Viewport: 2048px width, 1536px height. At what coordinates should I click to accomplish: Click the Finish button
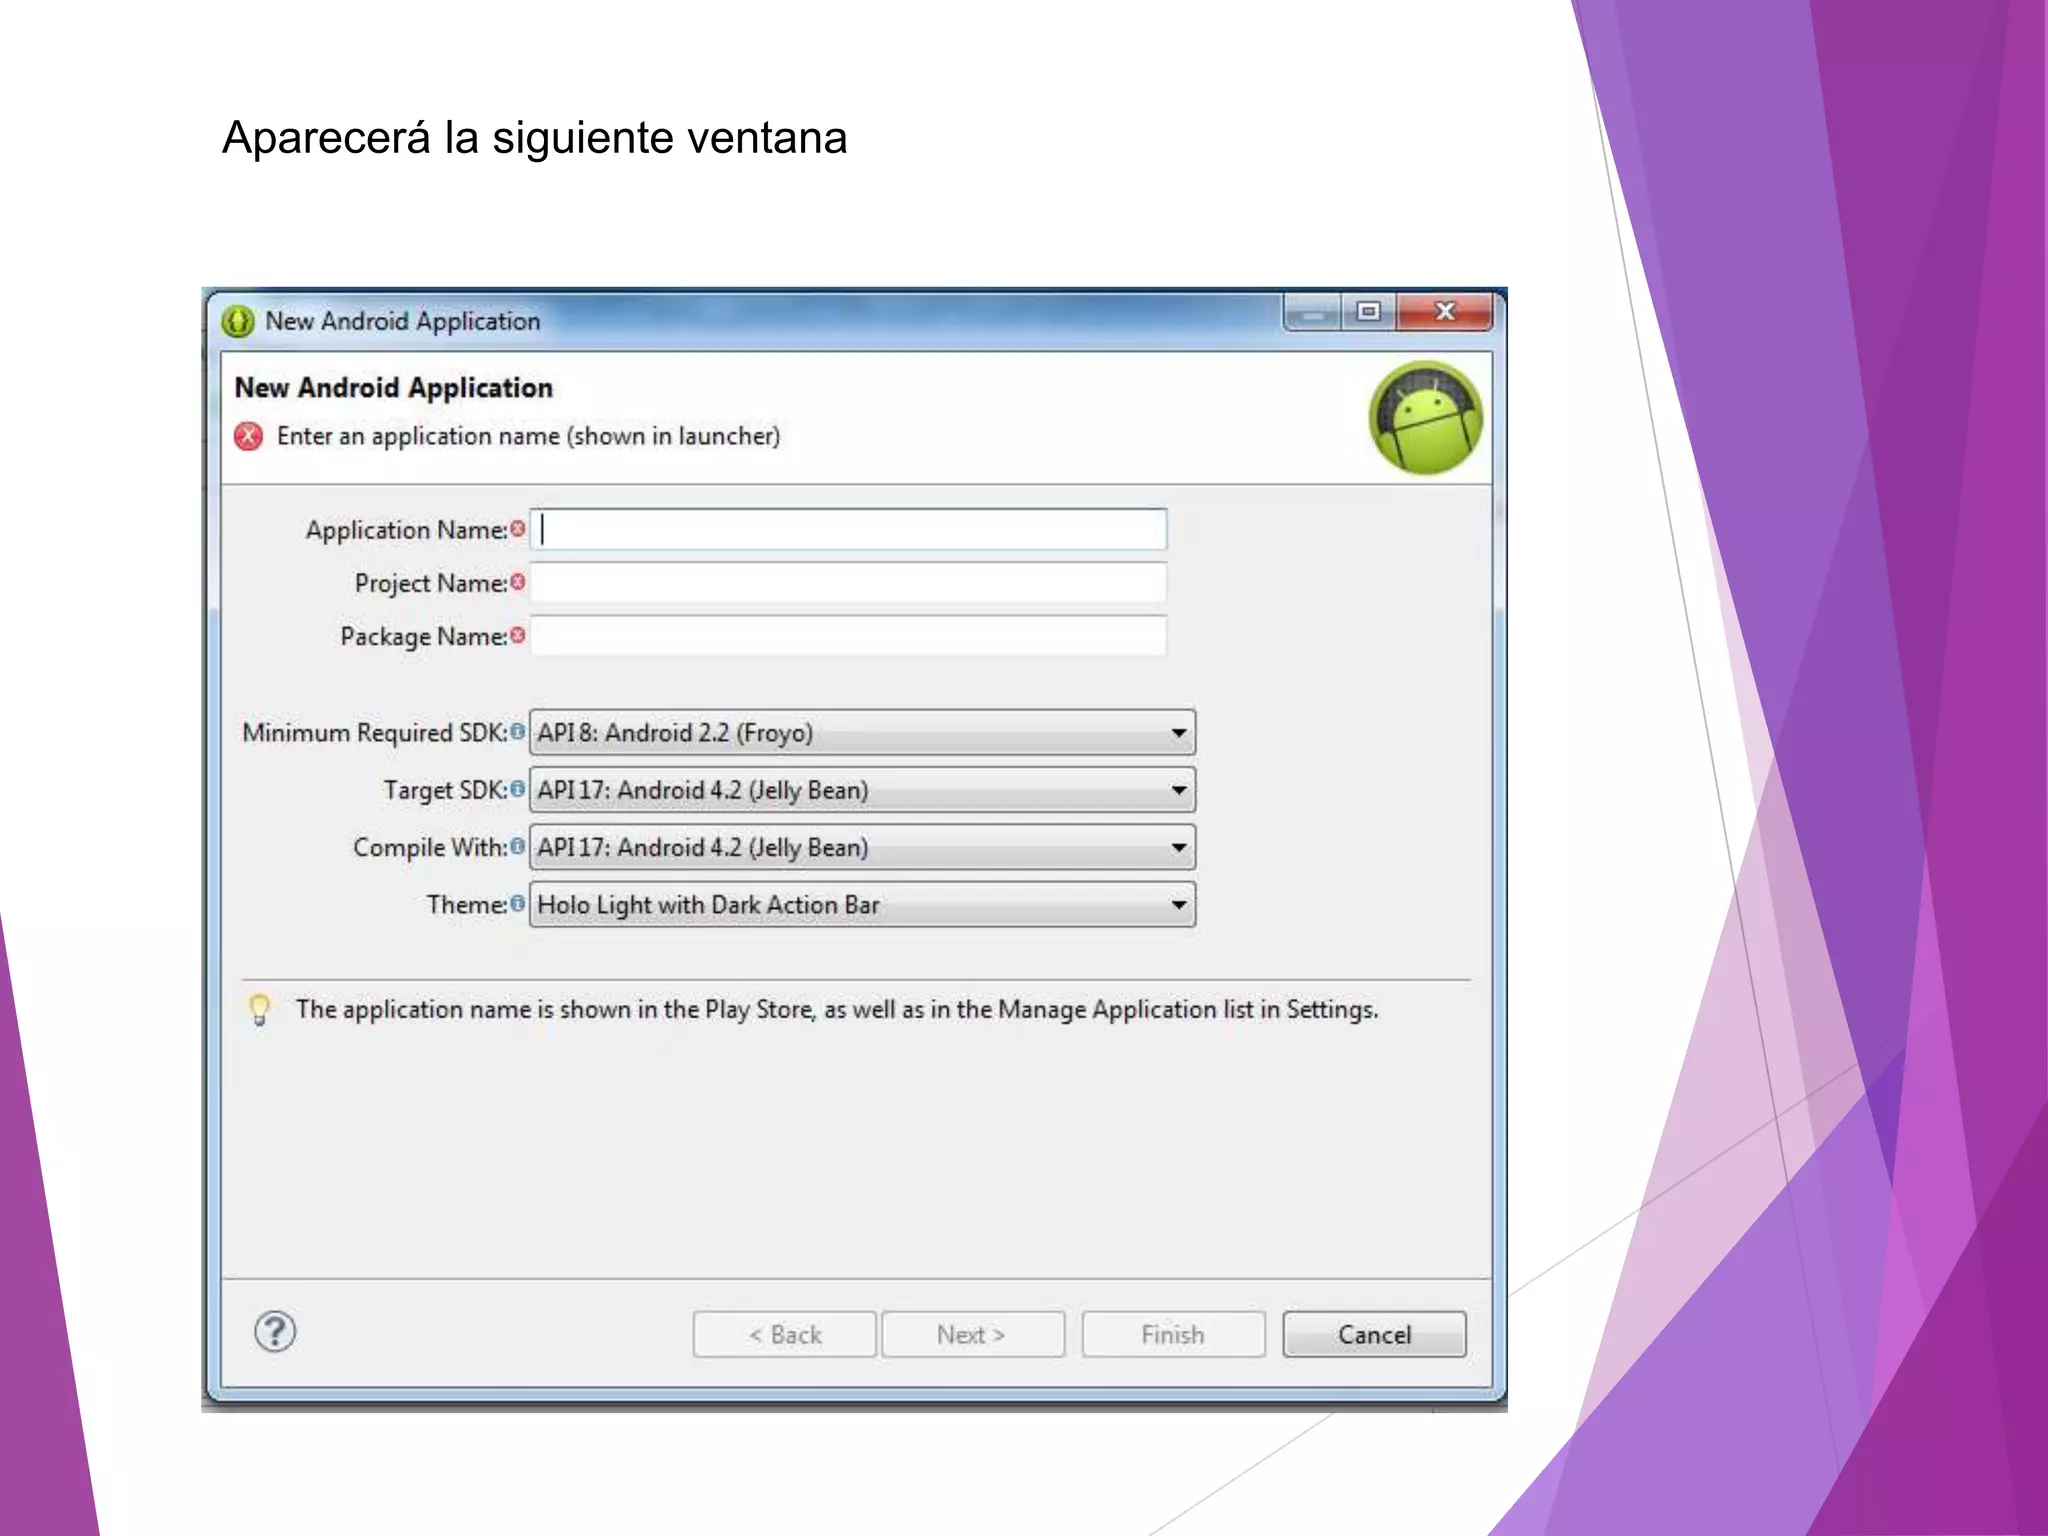pos(1173,1335)
